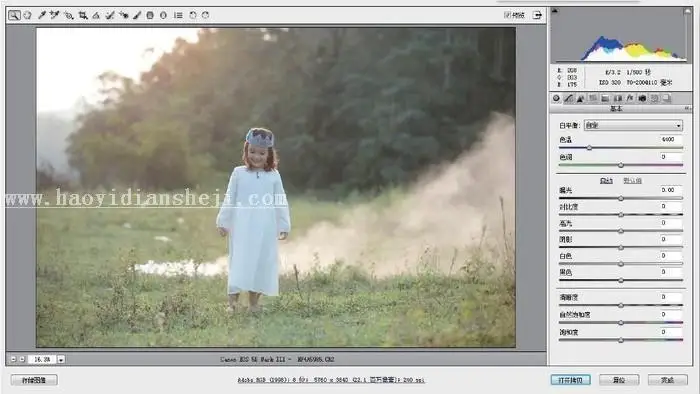
Task: Toggle highlight clipping warning in histogram
Action: (x=687, y=11)
